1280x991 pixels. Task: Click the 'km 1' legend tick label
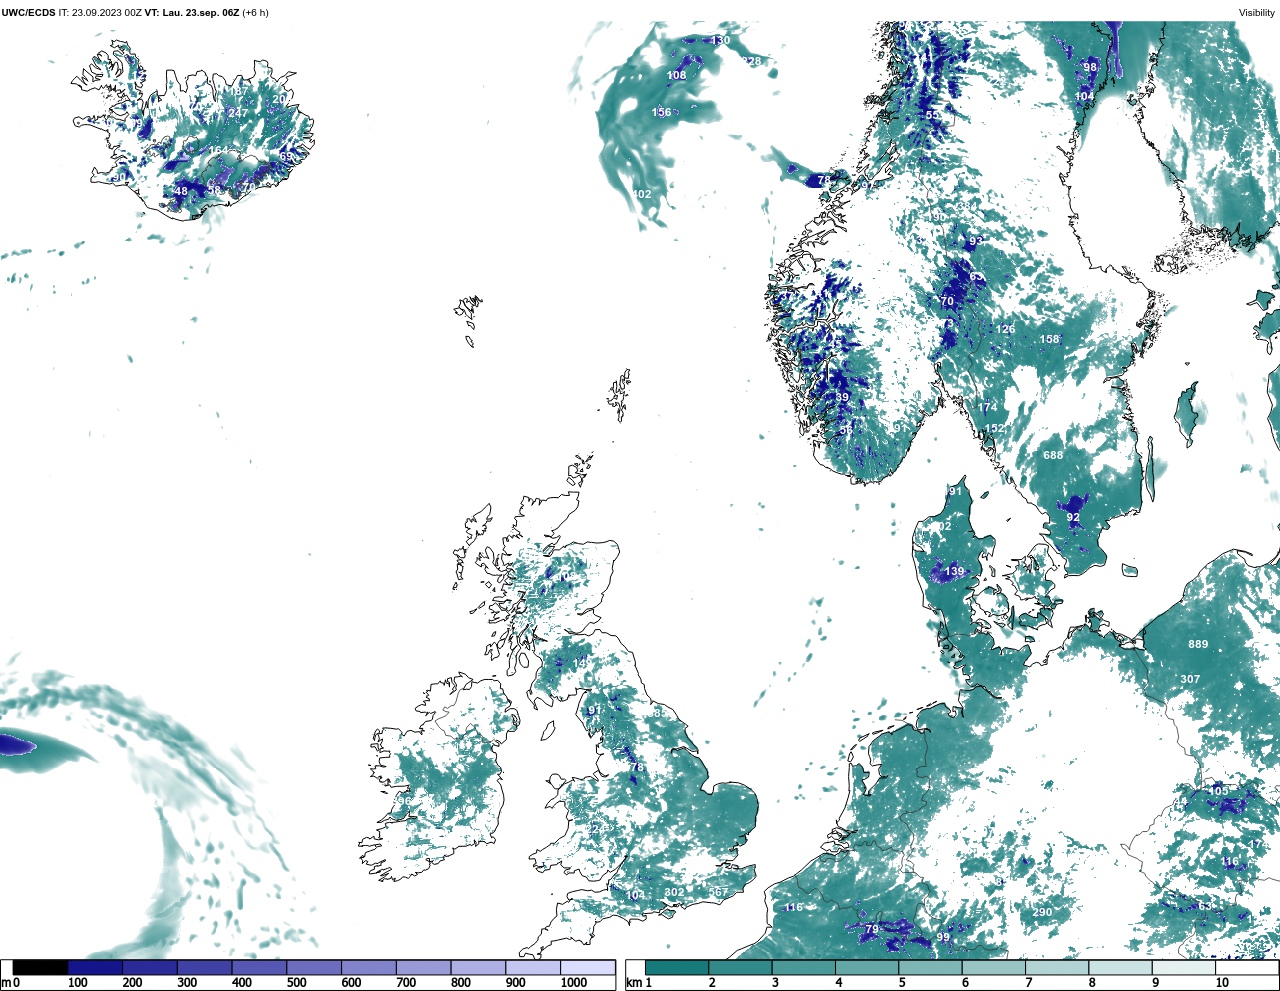[638, 983]
